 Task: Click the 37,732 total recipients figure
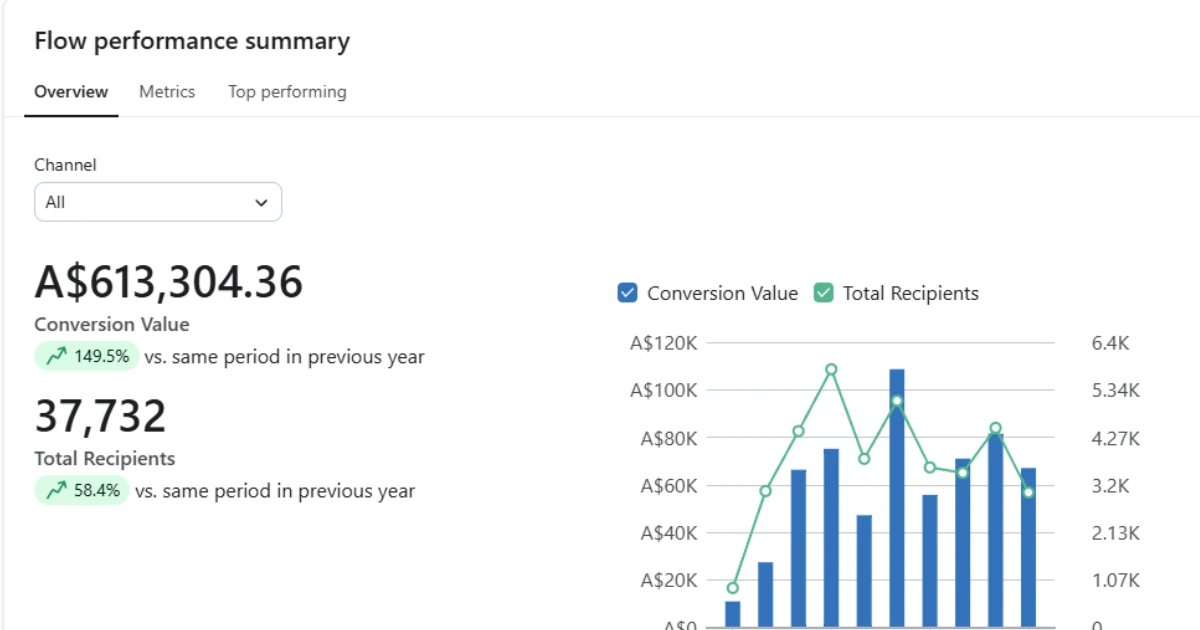click(x=100, y=416)
